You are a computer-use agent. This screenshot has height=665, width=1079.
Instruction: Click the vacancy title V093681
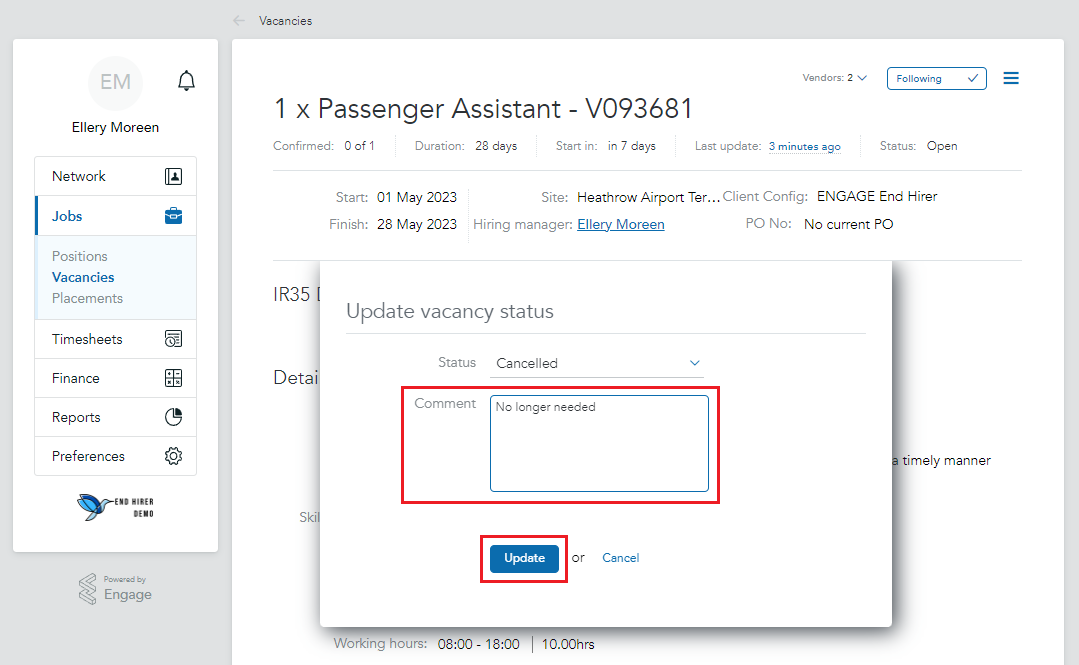pyautogui.click(x=483, y=109)
